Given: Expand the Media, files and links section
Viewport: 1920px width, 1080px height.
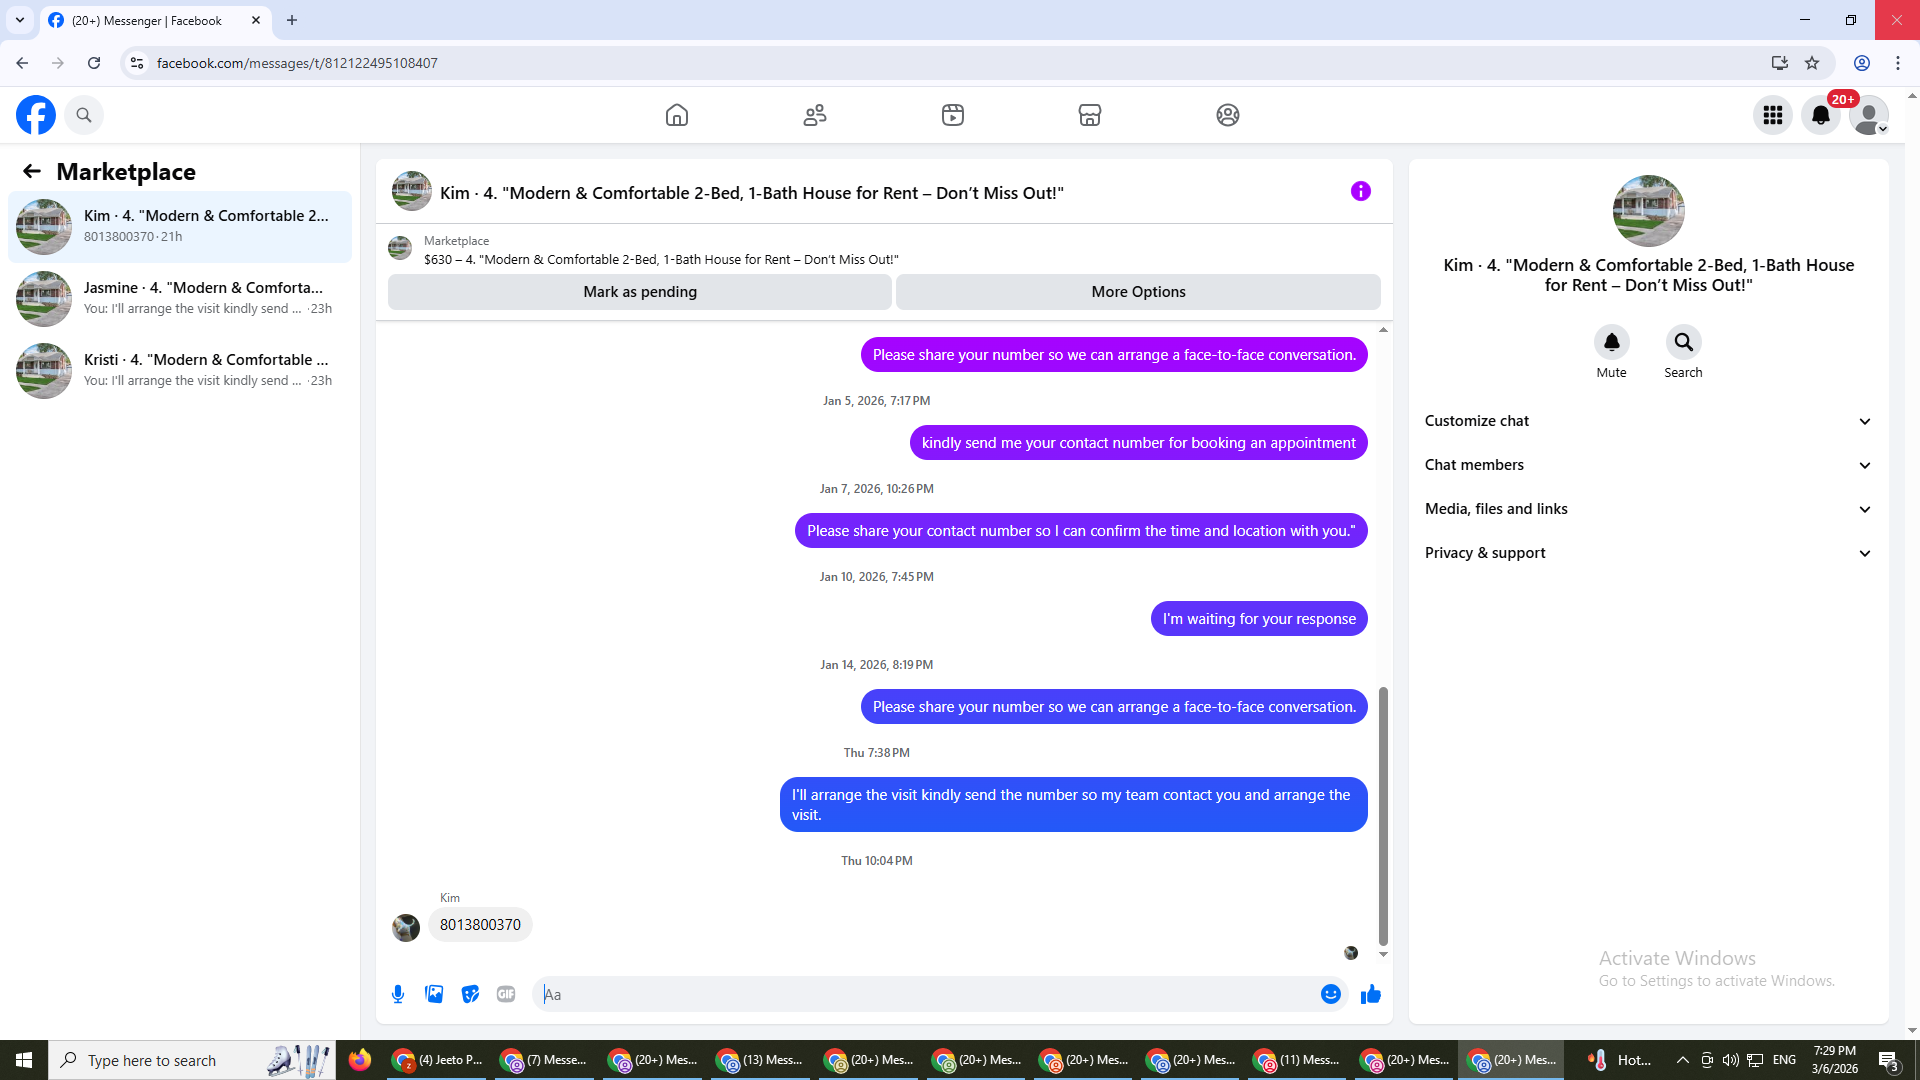Looking at the screenshot, I should point(1647,509).
